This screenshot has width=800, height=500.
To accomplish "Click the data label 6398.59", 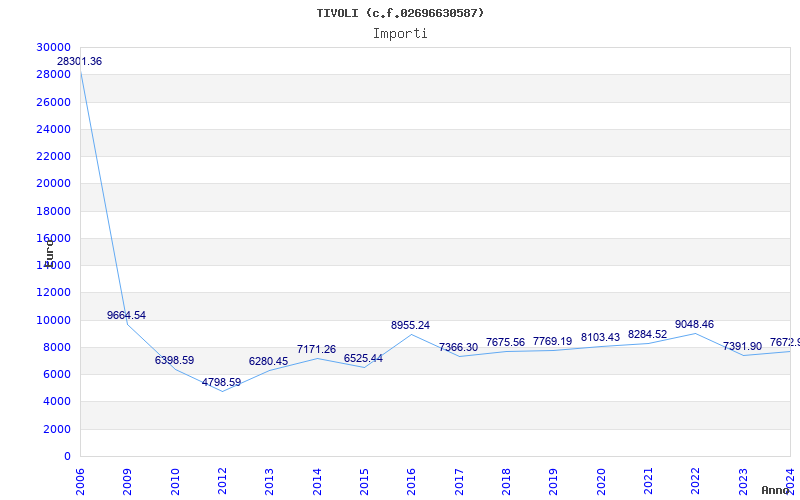I will [x=174, y=360].
